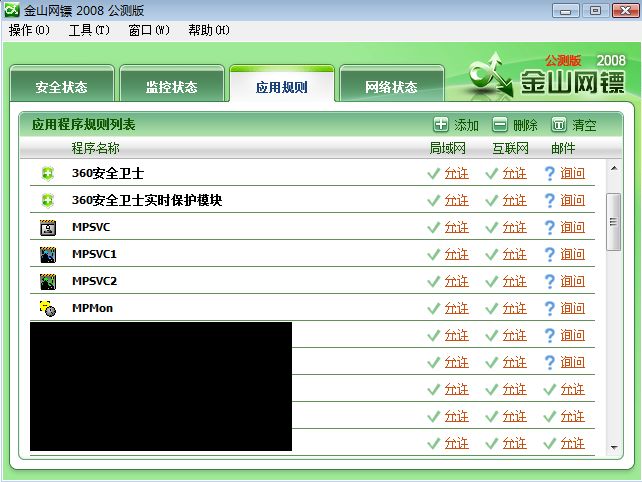The width and height of the screenshot is (642, 482).
Task: Toggle 360安全卫士 互联网 允许 link
Action: point(515,174)
